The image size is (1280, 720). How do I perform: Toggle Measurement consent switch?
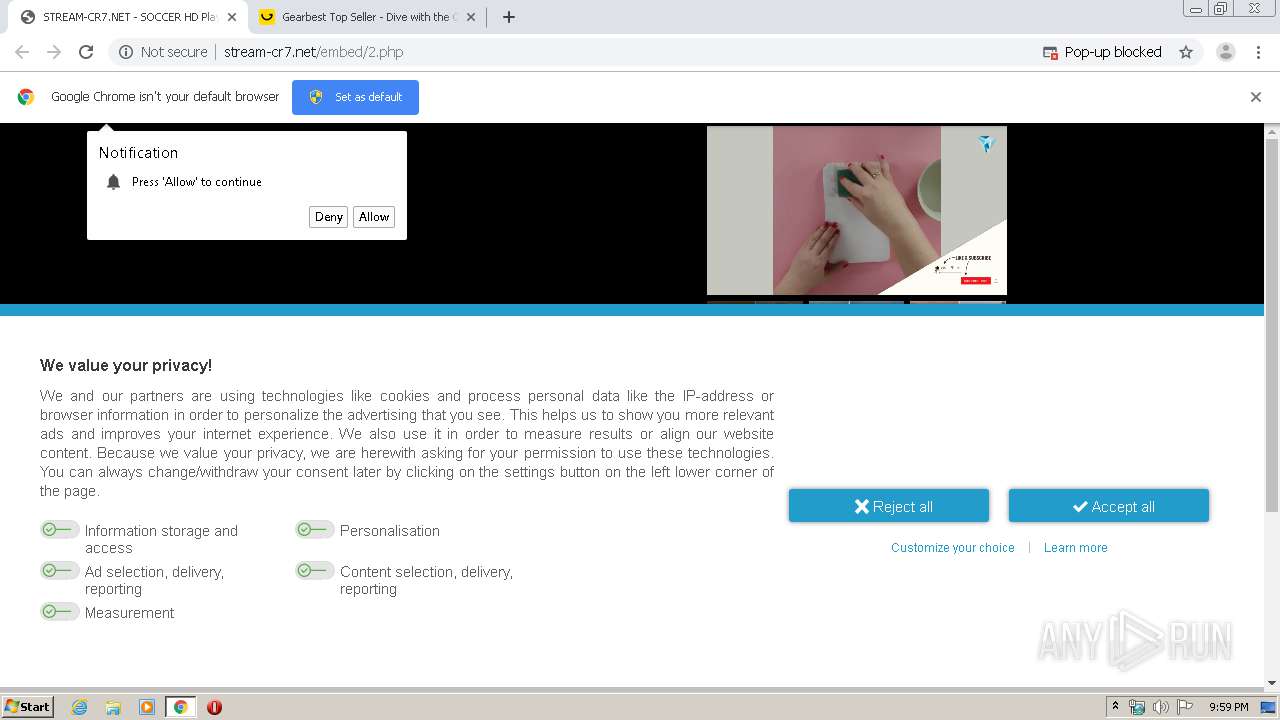click(59, 612)
